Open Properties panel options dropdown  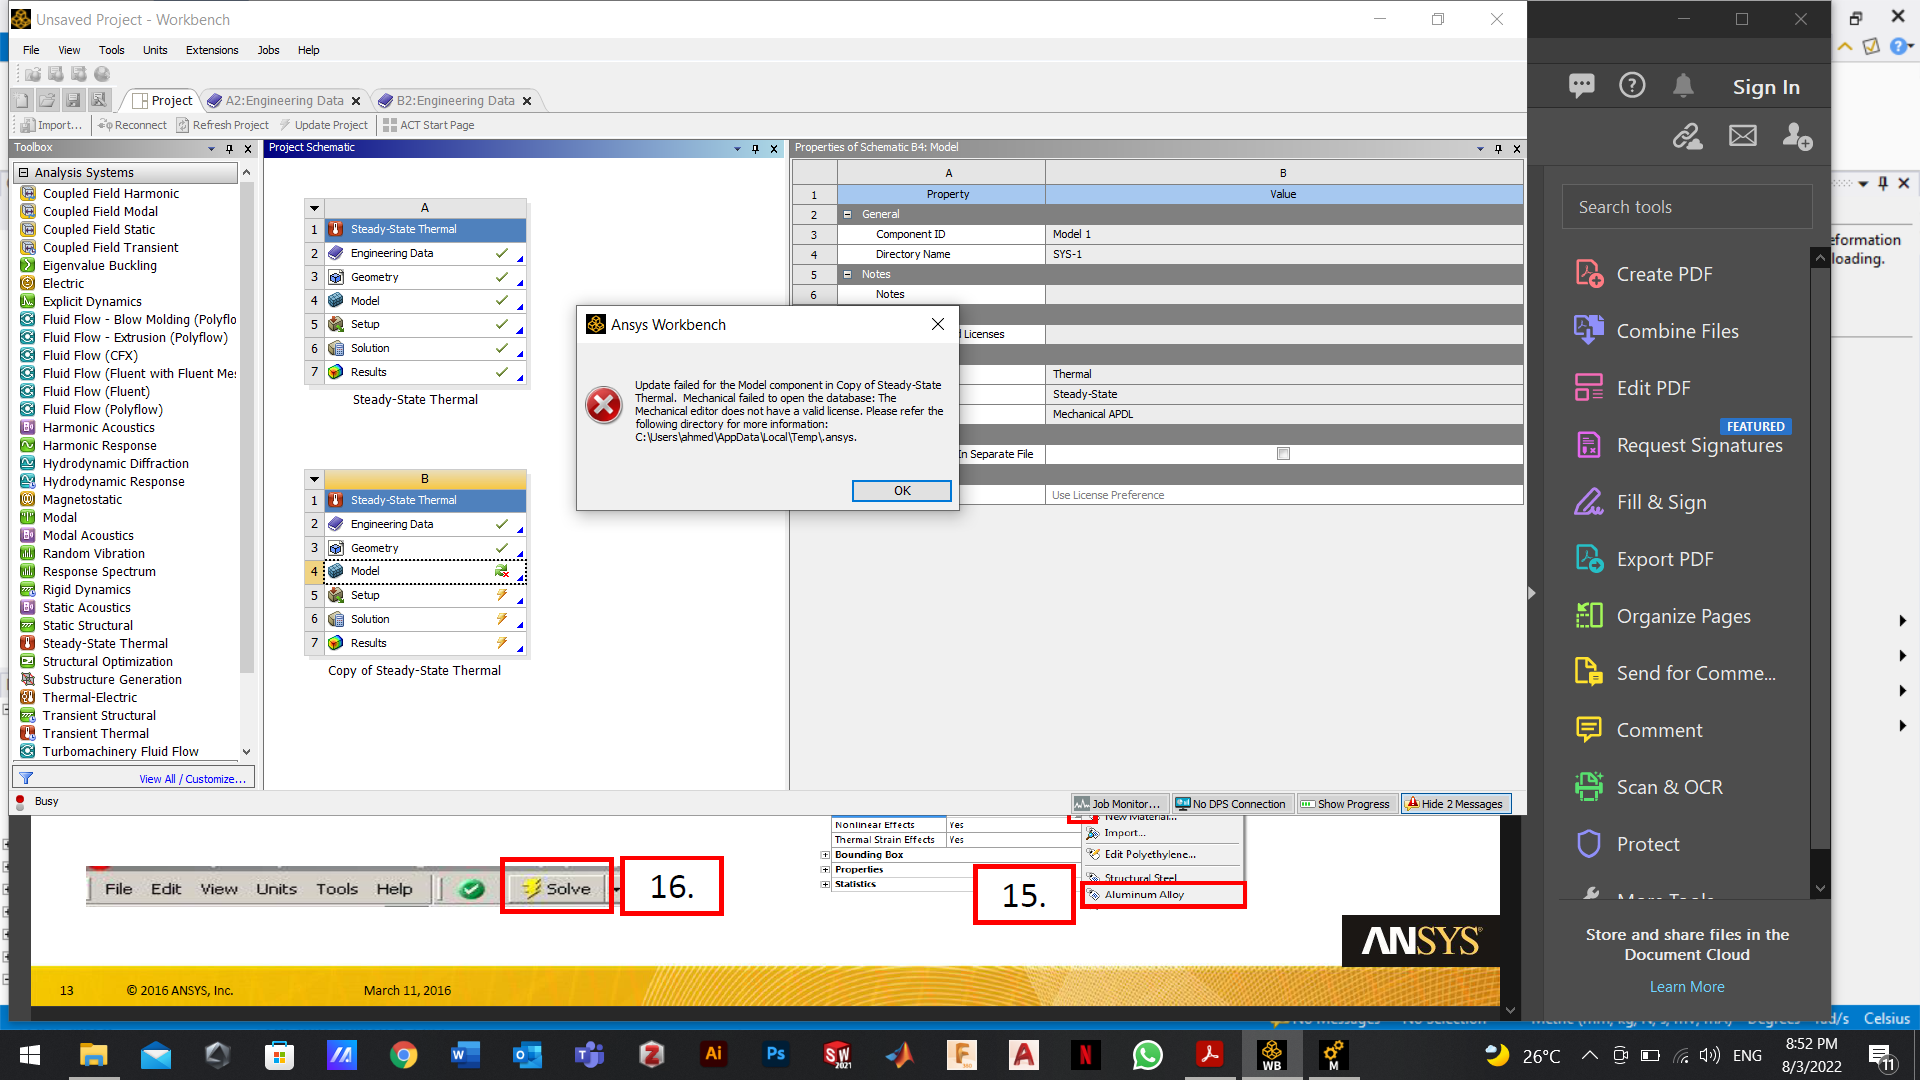coord(1480,149)
